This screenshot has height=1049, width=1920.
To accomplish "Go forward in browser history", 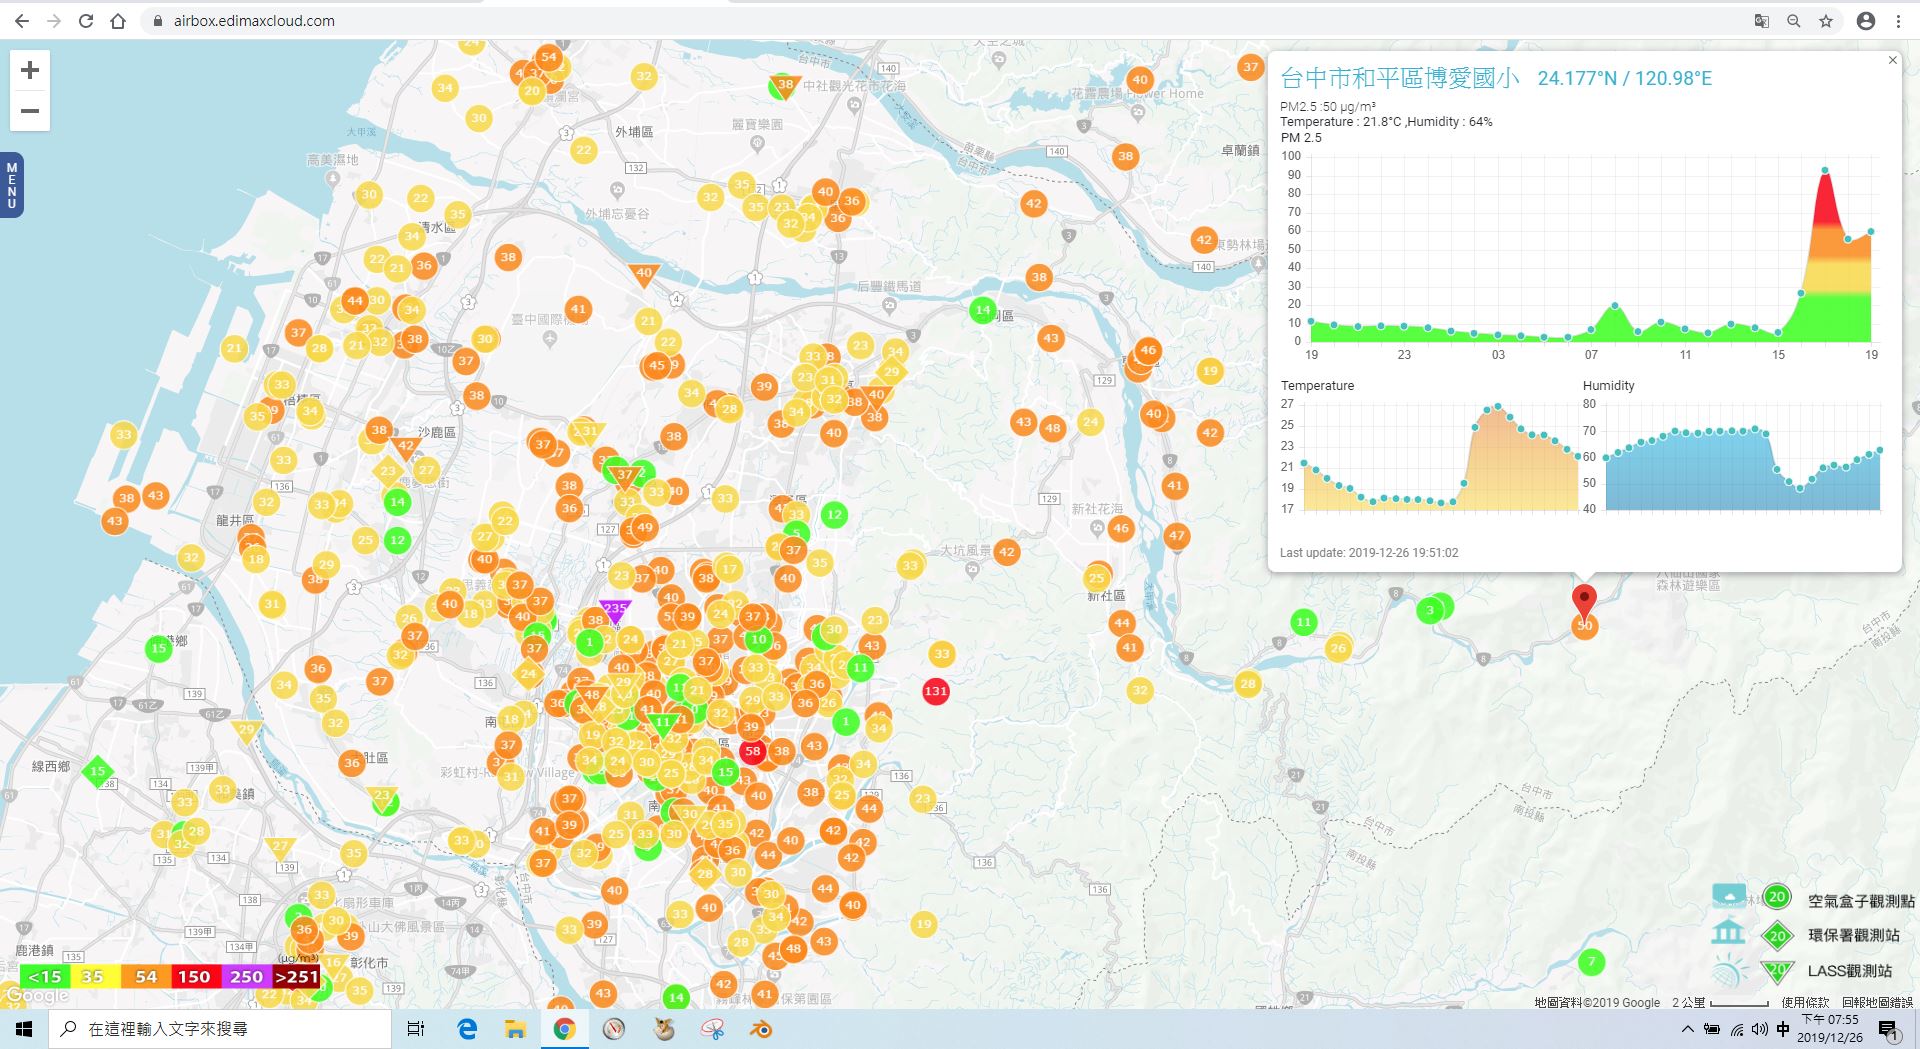I will [54, 21].
